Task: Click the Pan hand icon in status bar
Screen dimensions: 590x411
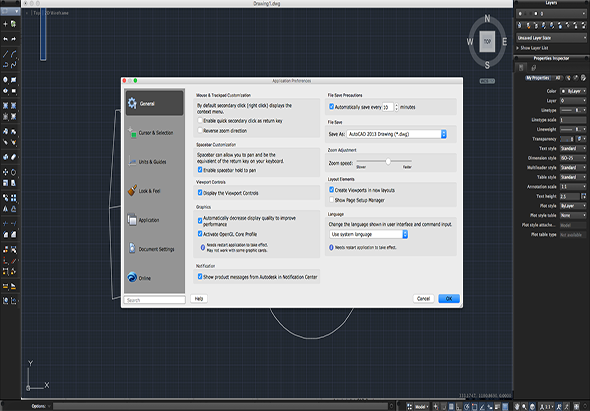Action: [517, 406]
